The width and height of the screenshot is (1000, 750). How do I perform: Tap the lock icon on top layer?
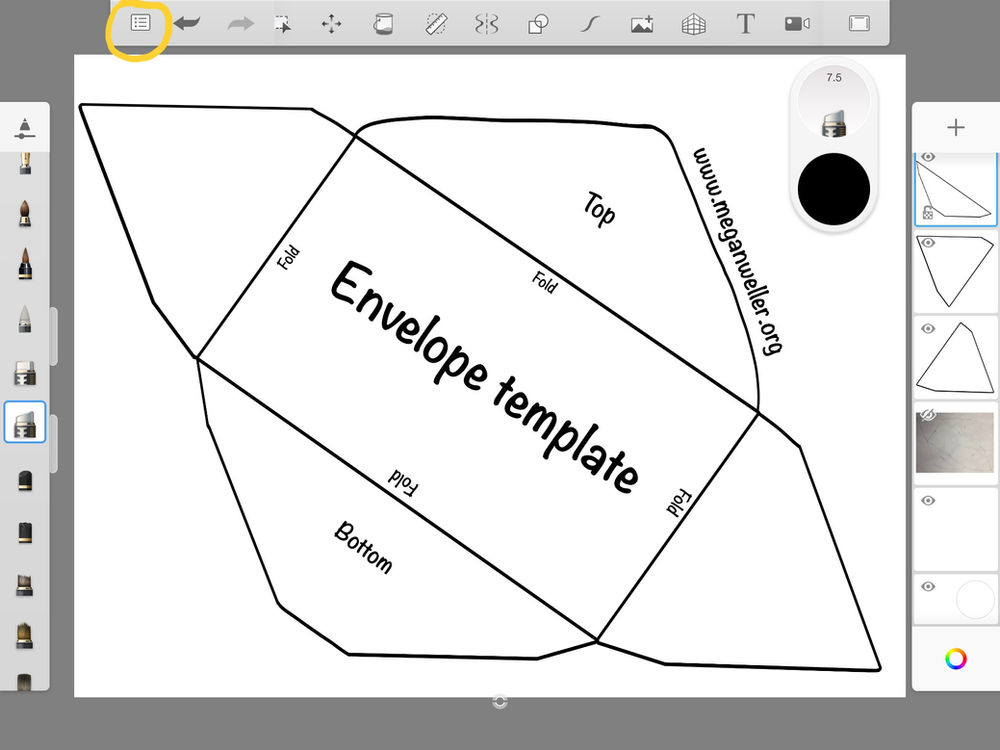click(x=928, y=212)
